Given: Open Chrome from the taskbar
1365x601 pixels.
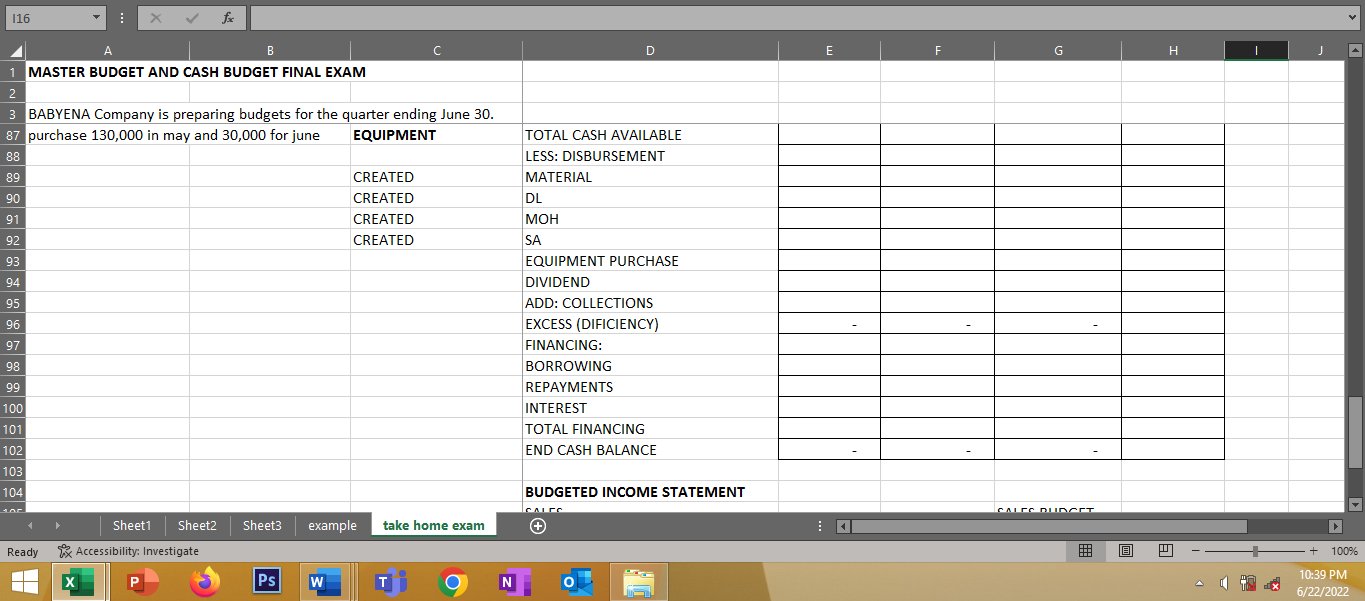Looking at the screenshot, I should click(453, 582).
